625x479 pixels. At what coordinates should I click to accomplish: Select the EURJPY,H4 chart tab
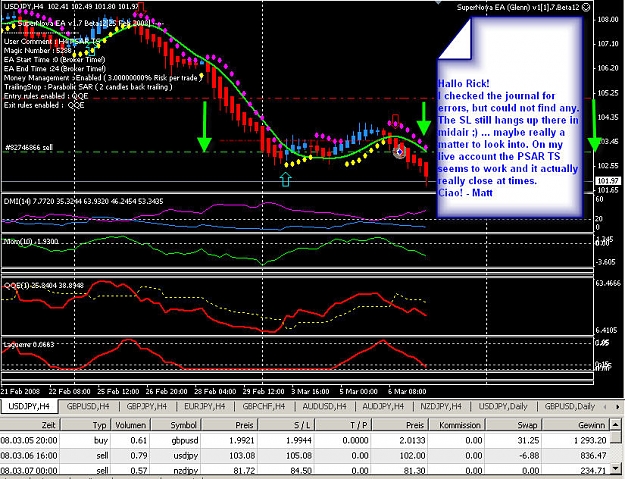204,406
